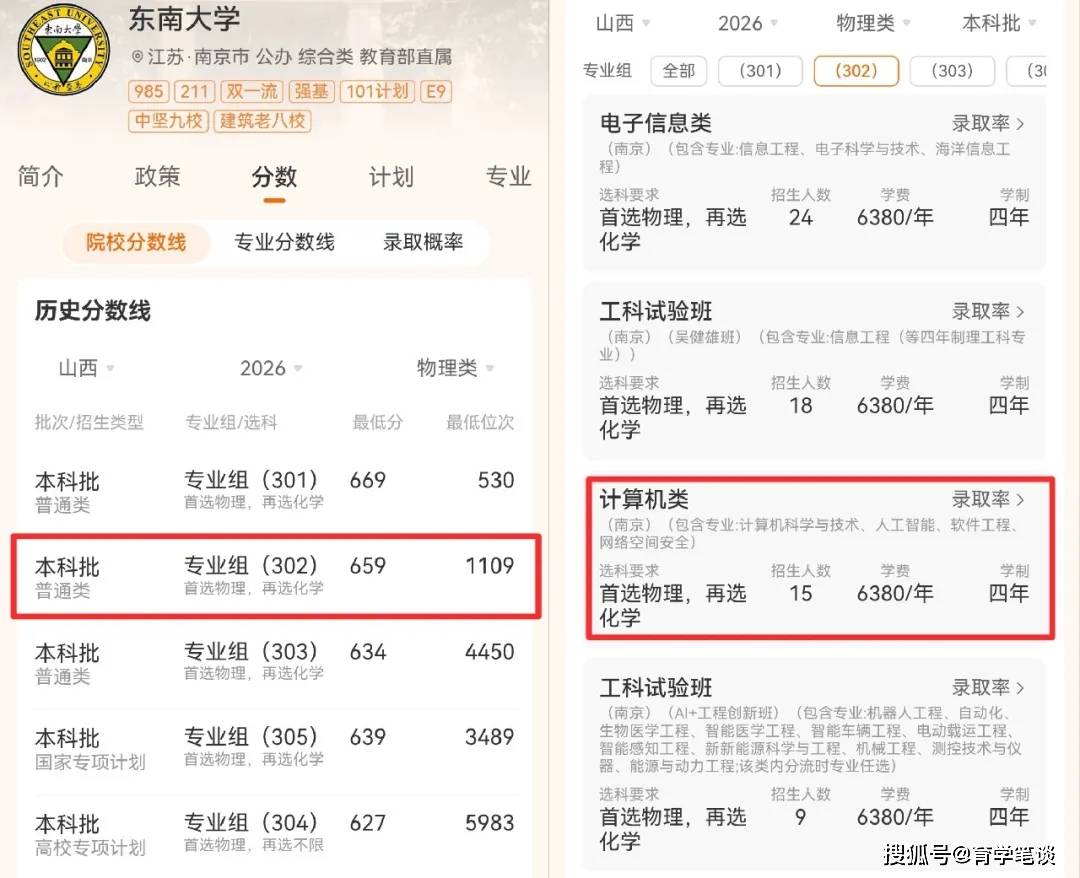Open the 2026 dropdown in right panel
Viewport: 1080px width, 878px height.
[x=748, y=23]
